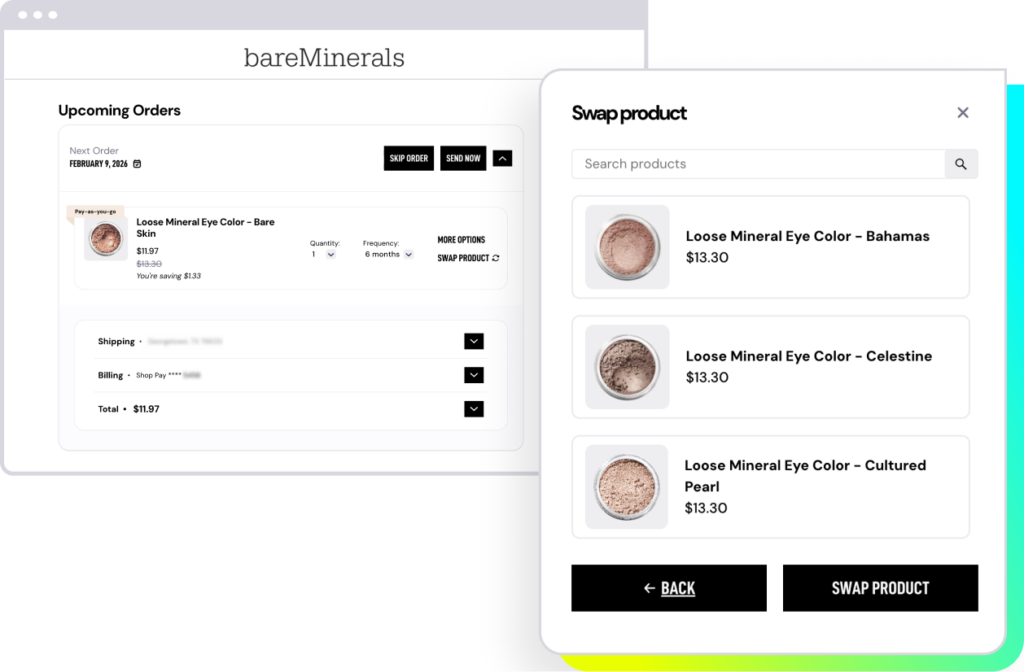Expand the Shipping section
This screenshot has height=672, width=1024.
point(474,342)
